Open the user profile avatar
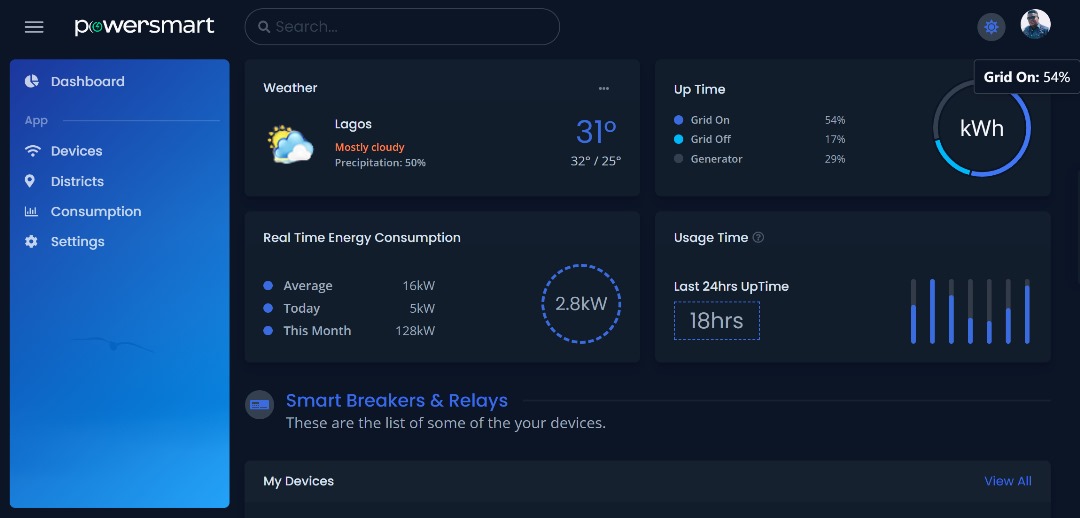This screenshot has width=1080, height=518. tap(1035, 25)
